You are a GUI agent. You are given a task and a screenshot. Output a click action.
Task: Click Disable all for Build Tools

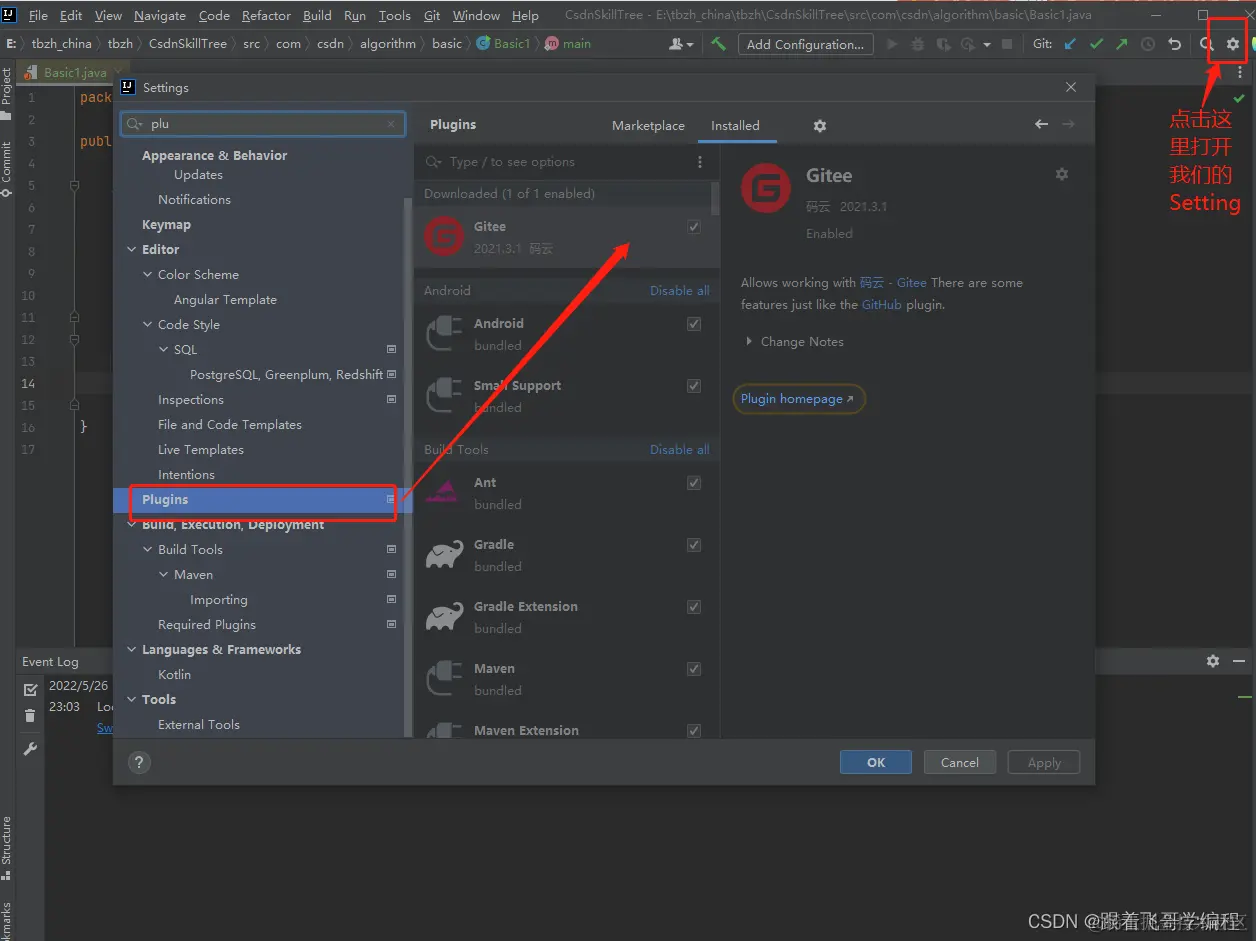[x=680, y=450]
